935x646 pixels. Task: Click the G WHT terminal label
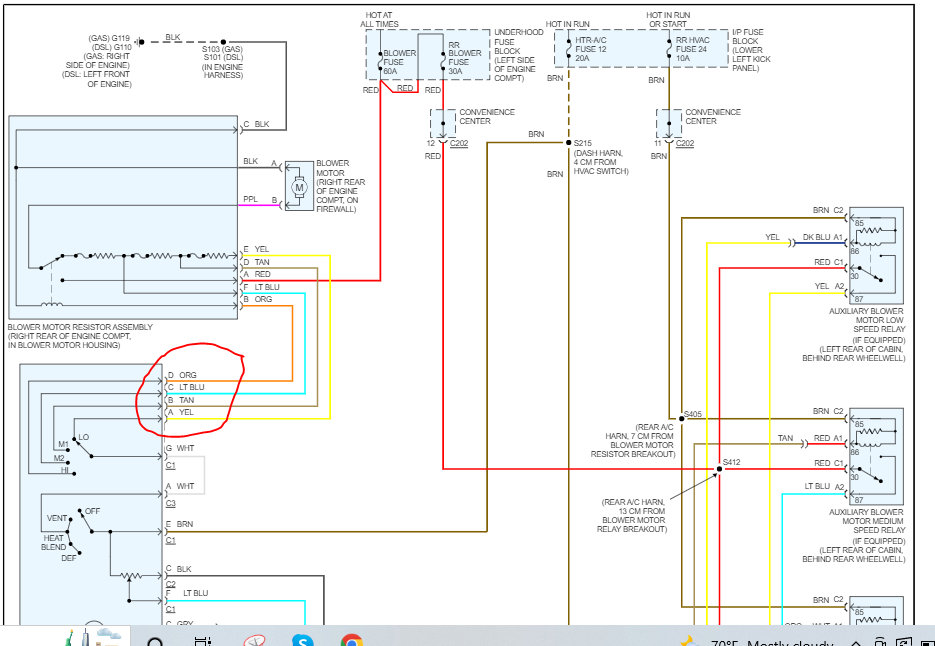click(181, 449)
